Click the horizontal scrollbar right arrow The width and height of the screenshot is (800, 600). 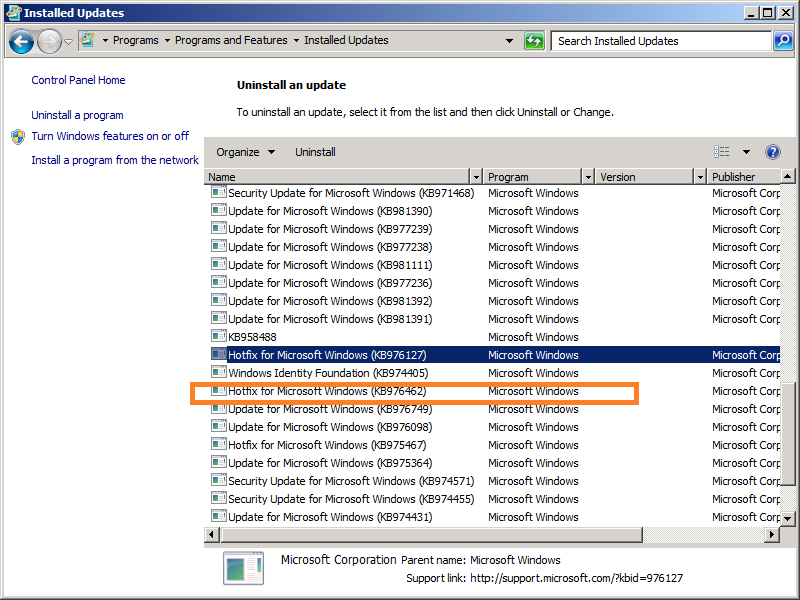772,535
